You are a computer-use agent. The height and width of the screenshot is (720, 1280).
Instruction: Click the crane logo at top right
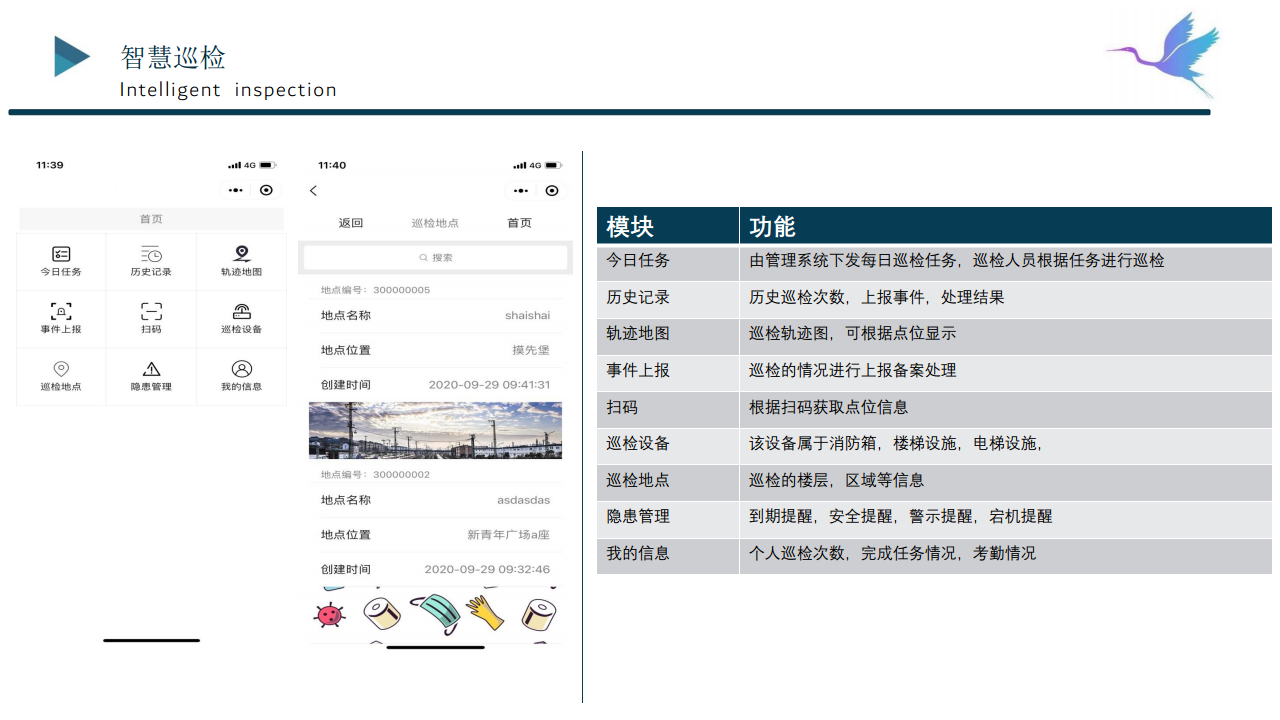[x=1164, y=54]
